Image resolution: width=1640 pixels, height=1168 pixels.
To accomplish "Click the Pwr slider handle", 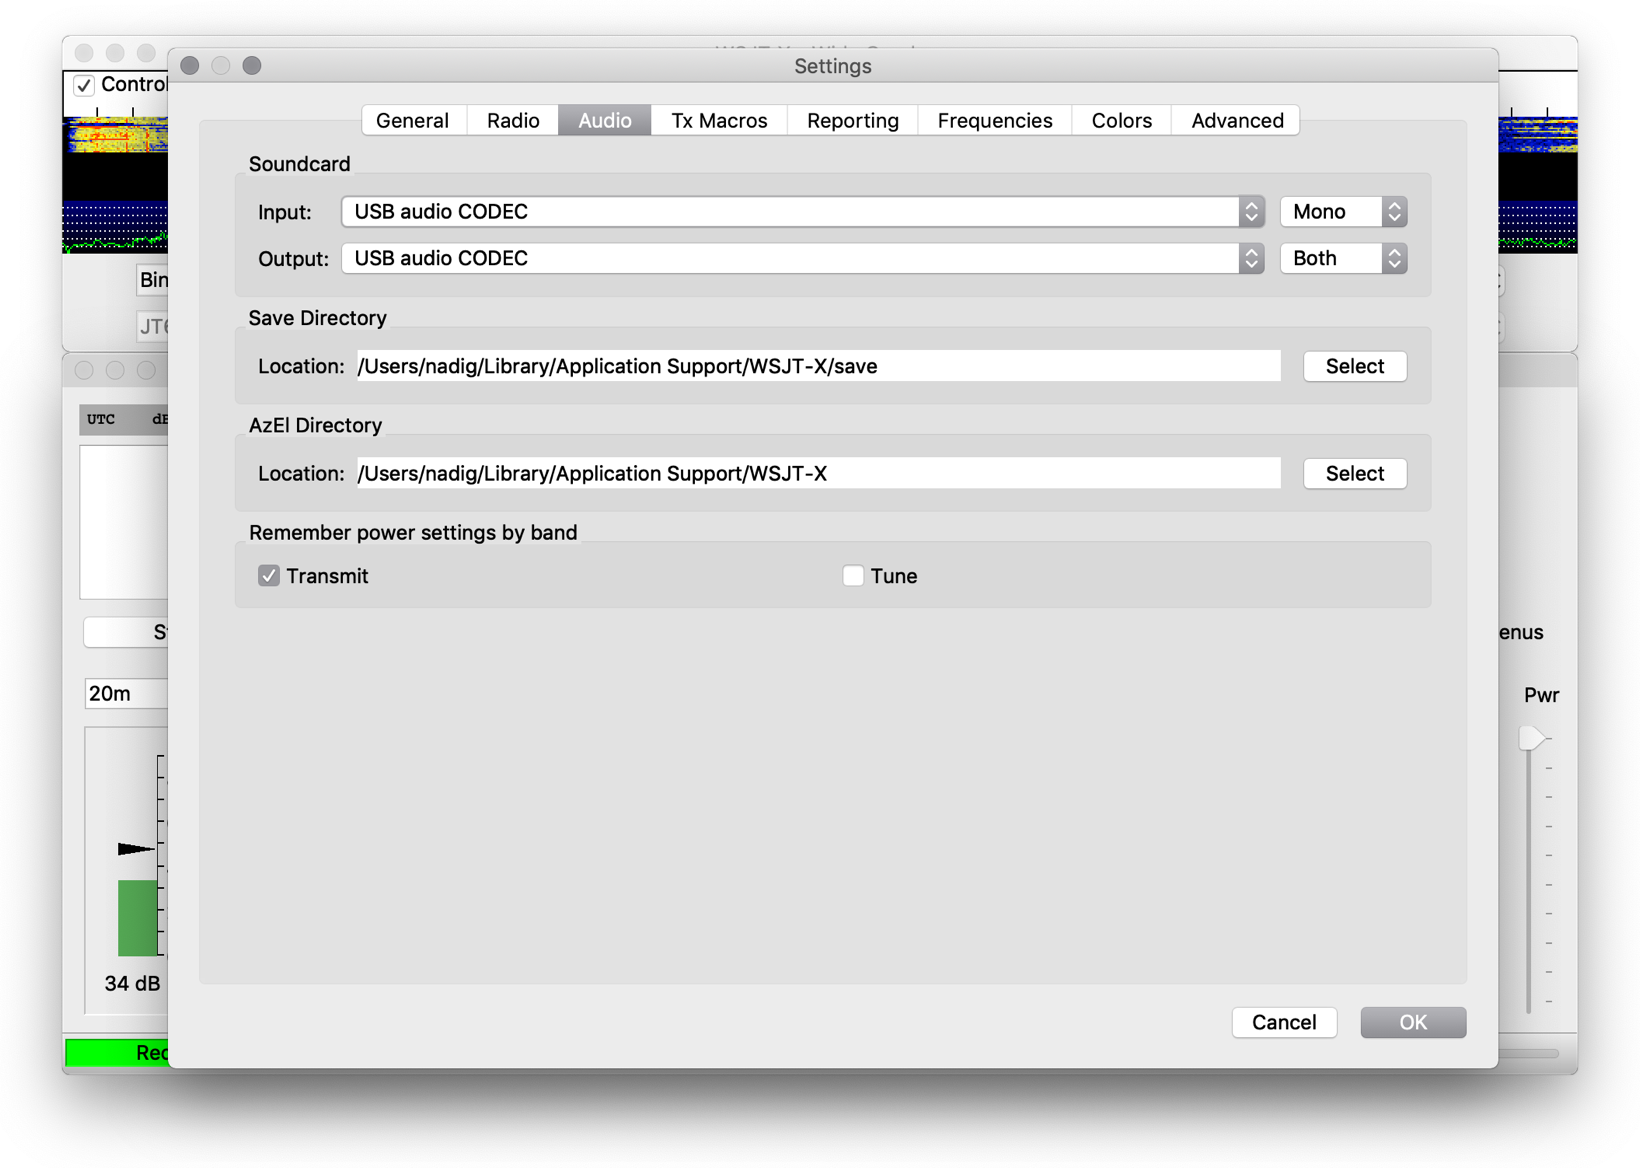I will (x=1530, y=738).
